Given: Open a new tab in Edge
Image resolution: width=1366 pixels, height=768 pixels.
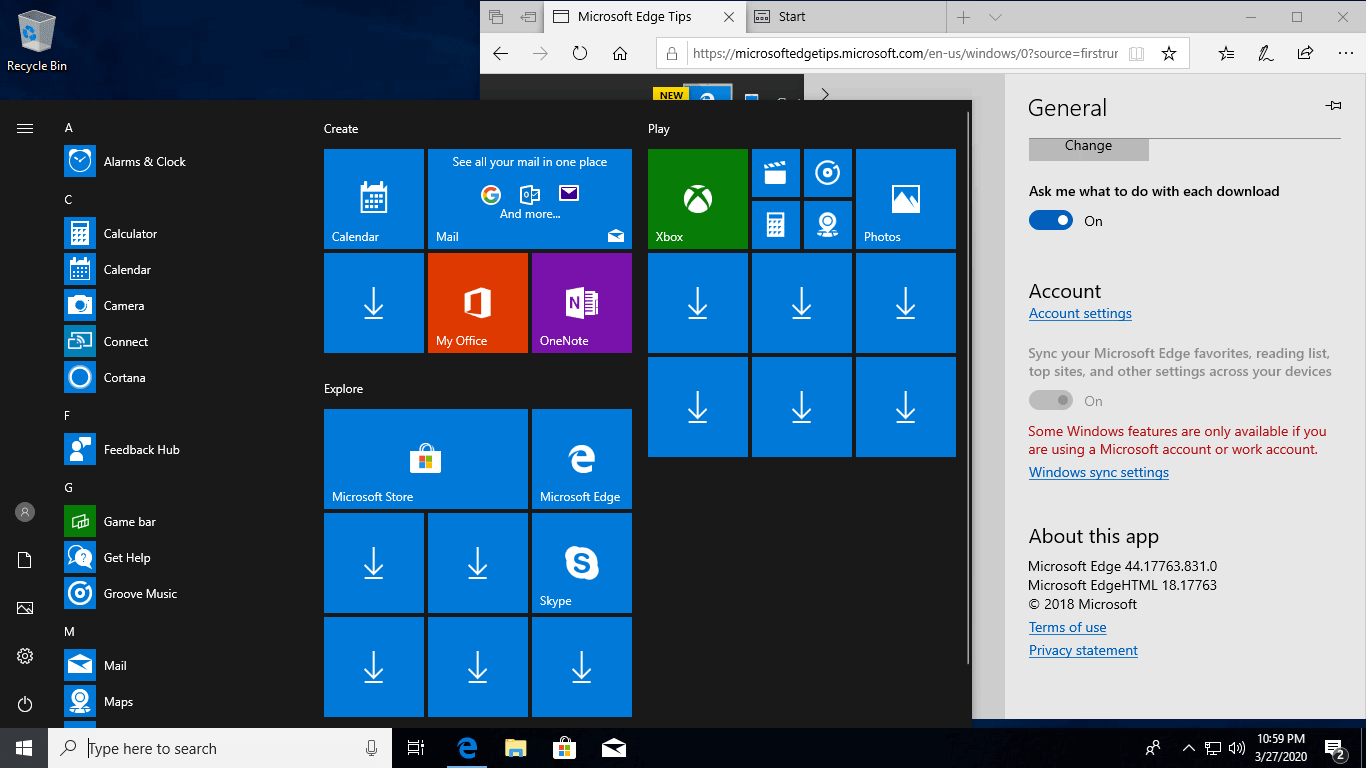Looking at the screenshot, I should pyautogui.click(x=964, y=17).
